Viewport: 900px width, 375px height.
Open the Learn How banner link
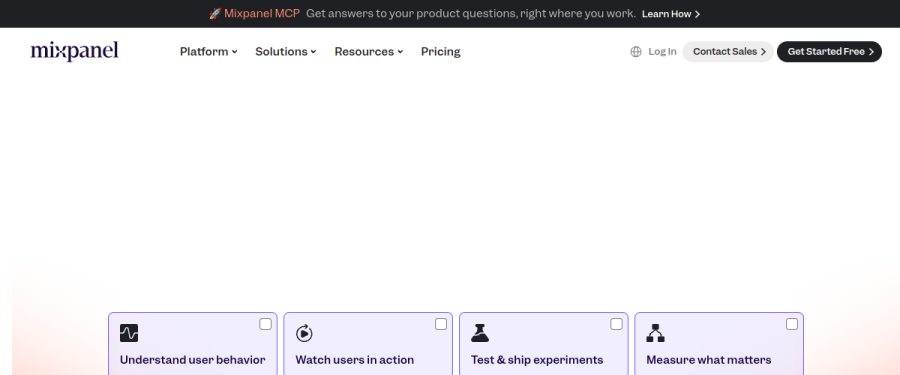point(671,14)
